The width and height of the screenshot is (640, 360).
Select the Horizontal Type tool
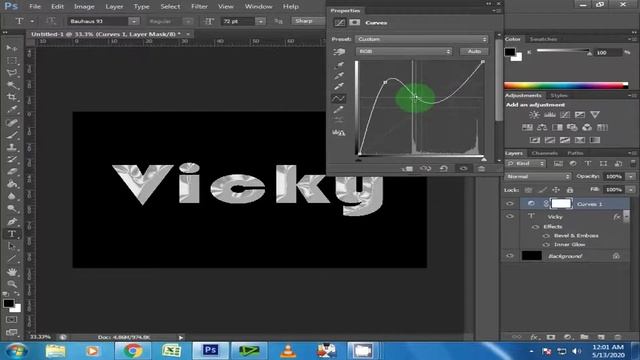[11, 234]
